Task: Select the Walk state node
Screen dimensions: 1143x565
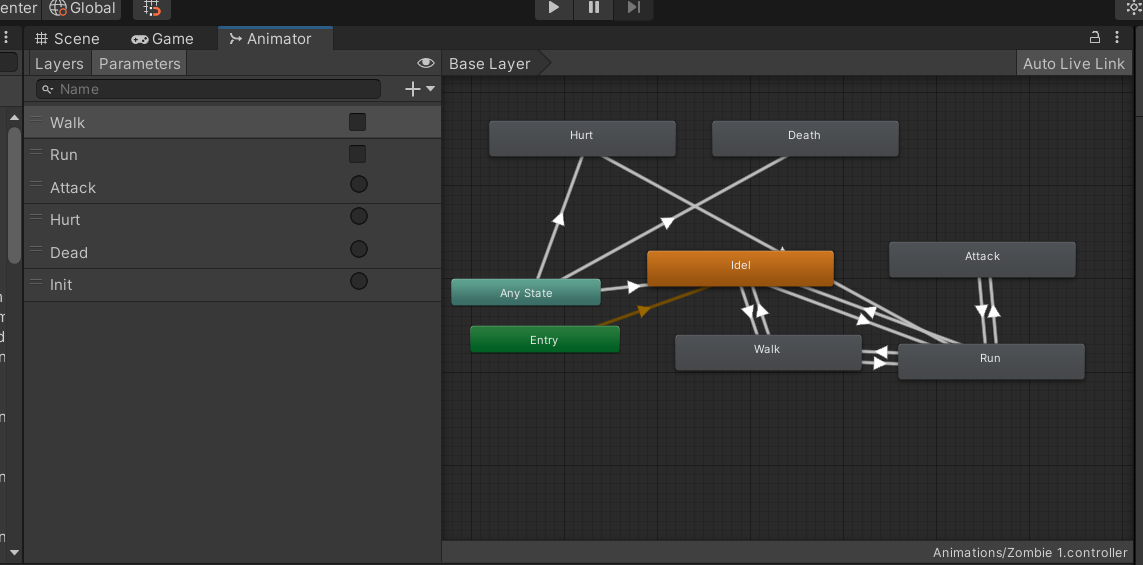Action: [768, 352]
